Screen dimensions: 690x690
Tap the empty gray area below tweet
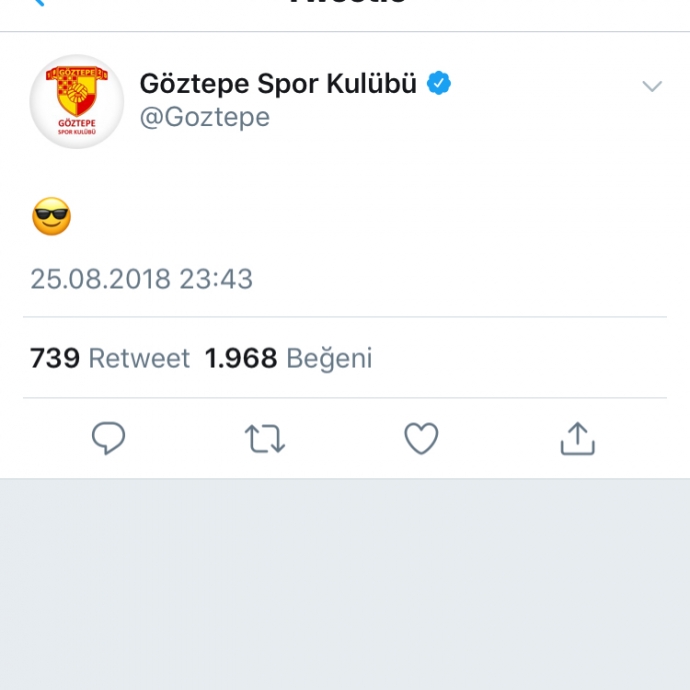345,584
